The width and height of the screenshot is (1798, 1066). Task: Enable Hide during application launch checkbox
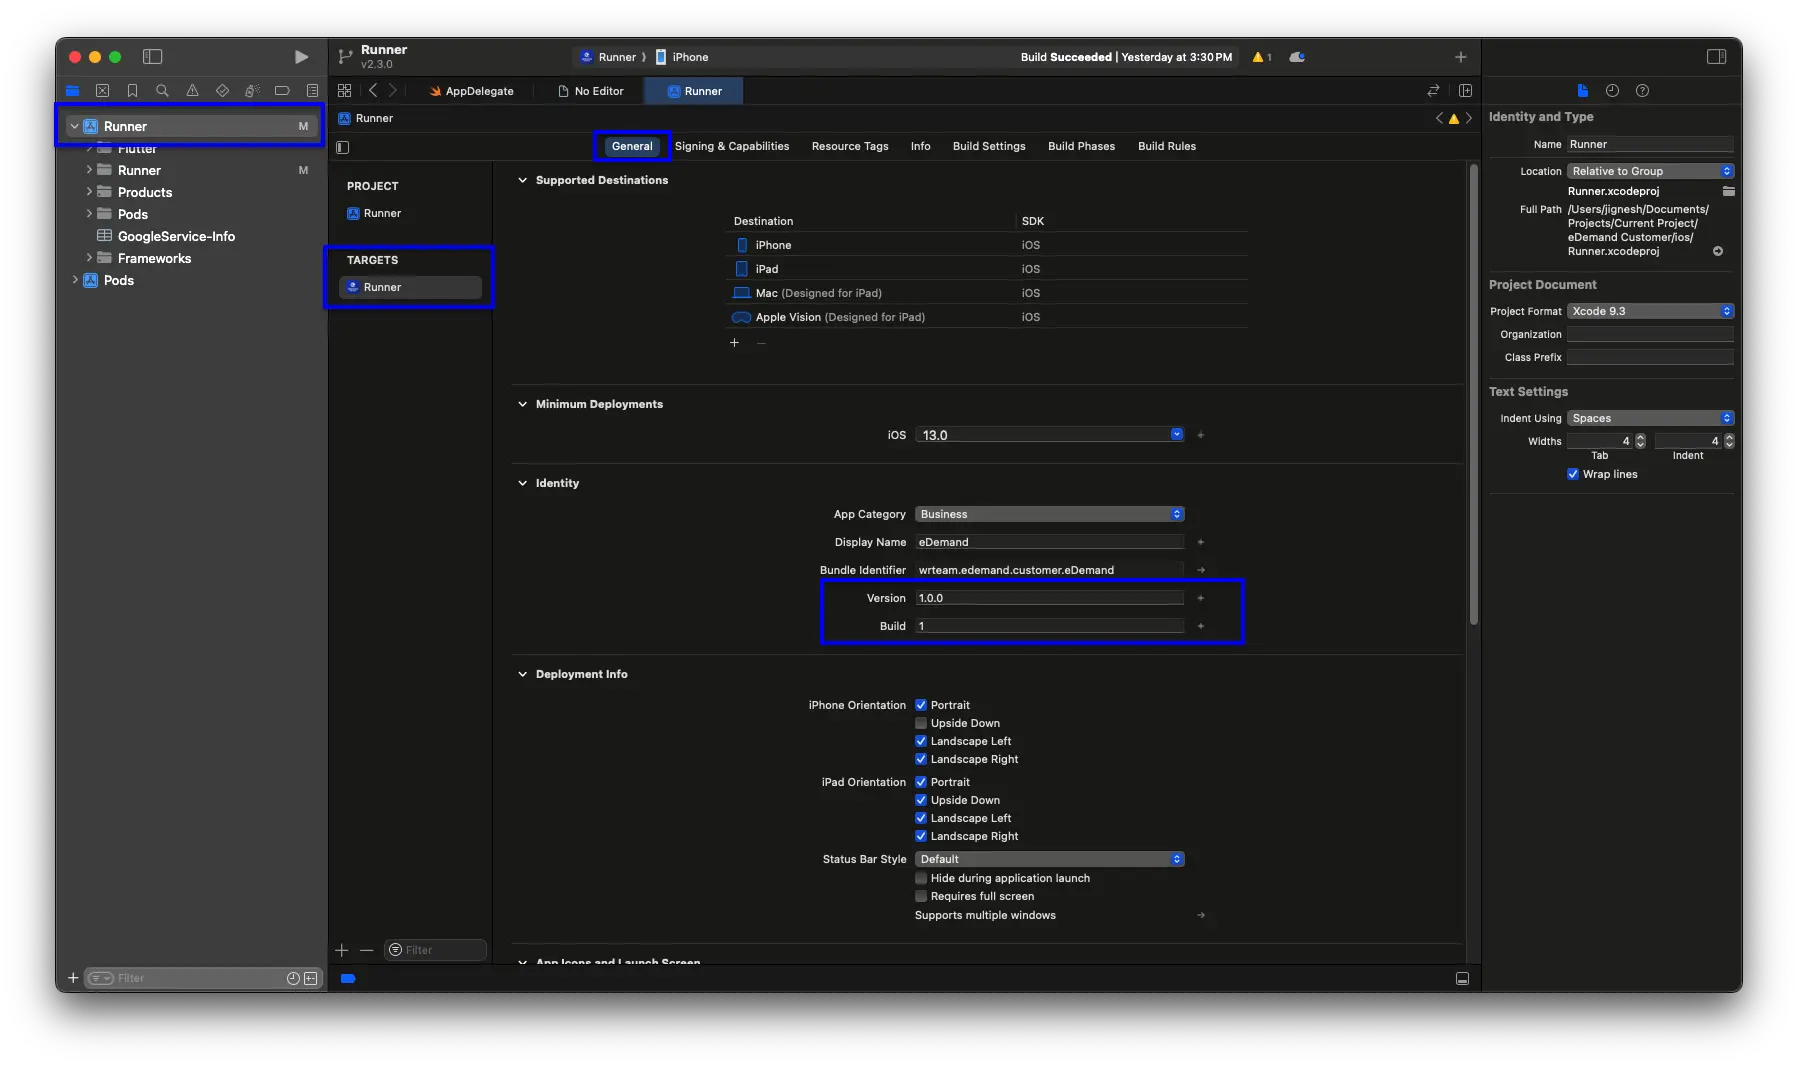[921, 878]
